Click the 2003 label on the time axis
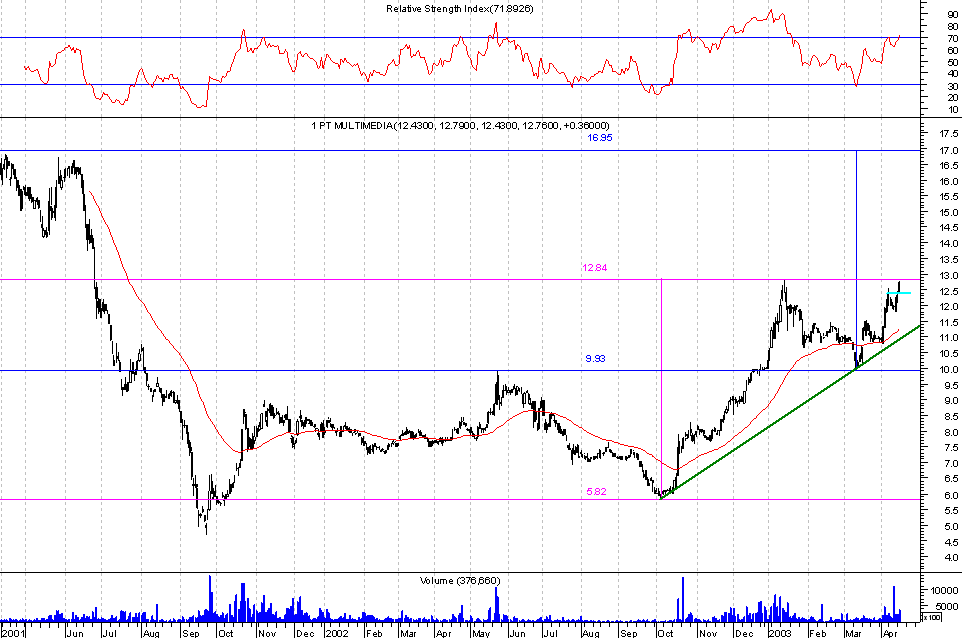This screenshot has width=962, height=638. click(x=780, y=632)
